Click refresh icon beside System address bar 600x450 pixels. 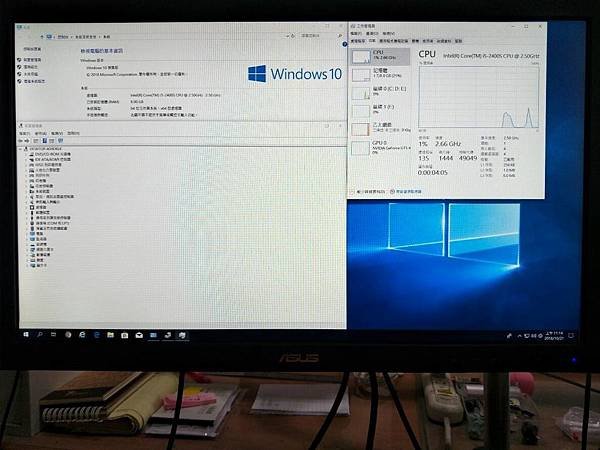[x=293, y=36]
